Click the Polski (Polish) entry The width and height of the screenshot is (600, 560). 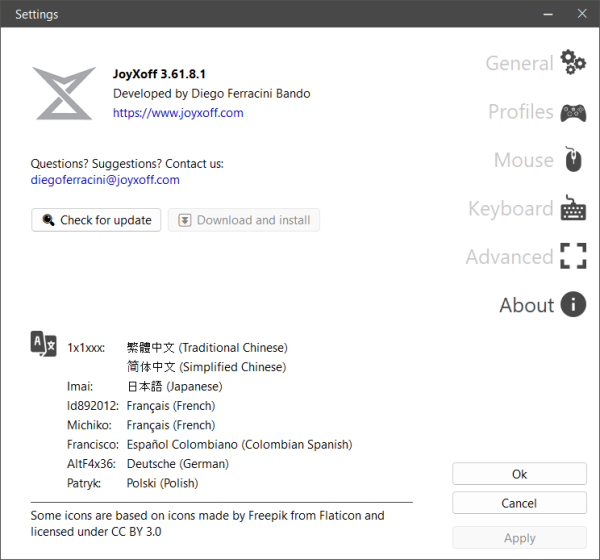pyautogui.click(x=162, y=483)
